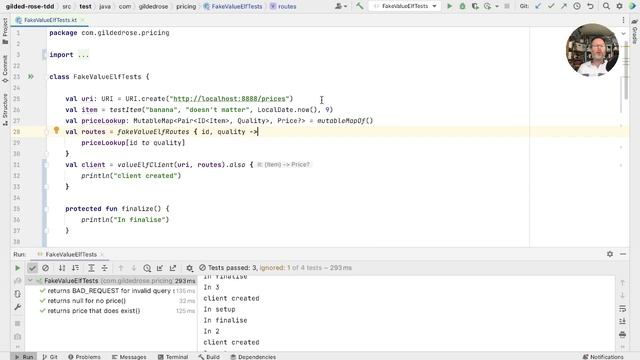Viewport: 640px width, 360px height.
Task: Open the localhost:8888/prices URL link
Action: [230, 99]
